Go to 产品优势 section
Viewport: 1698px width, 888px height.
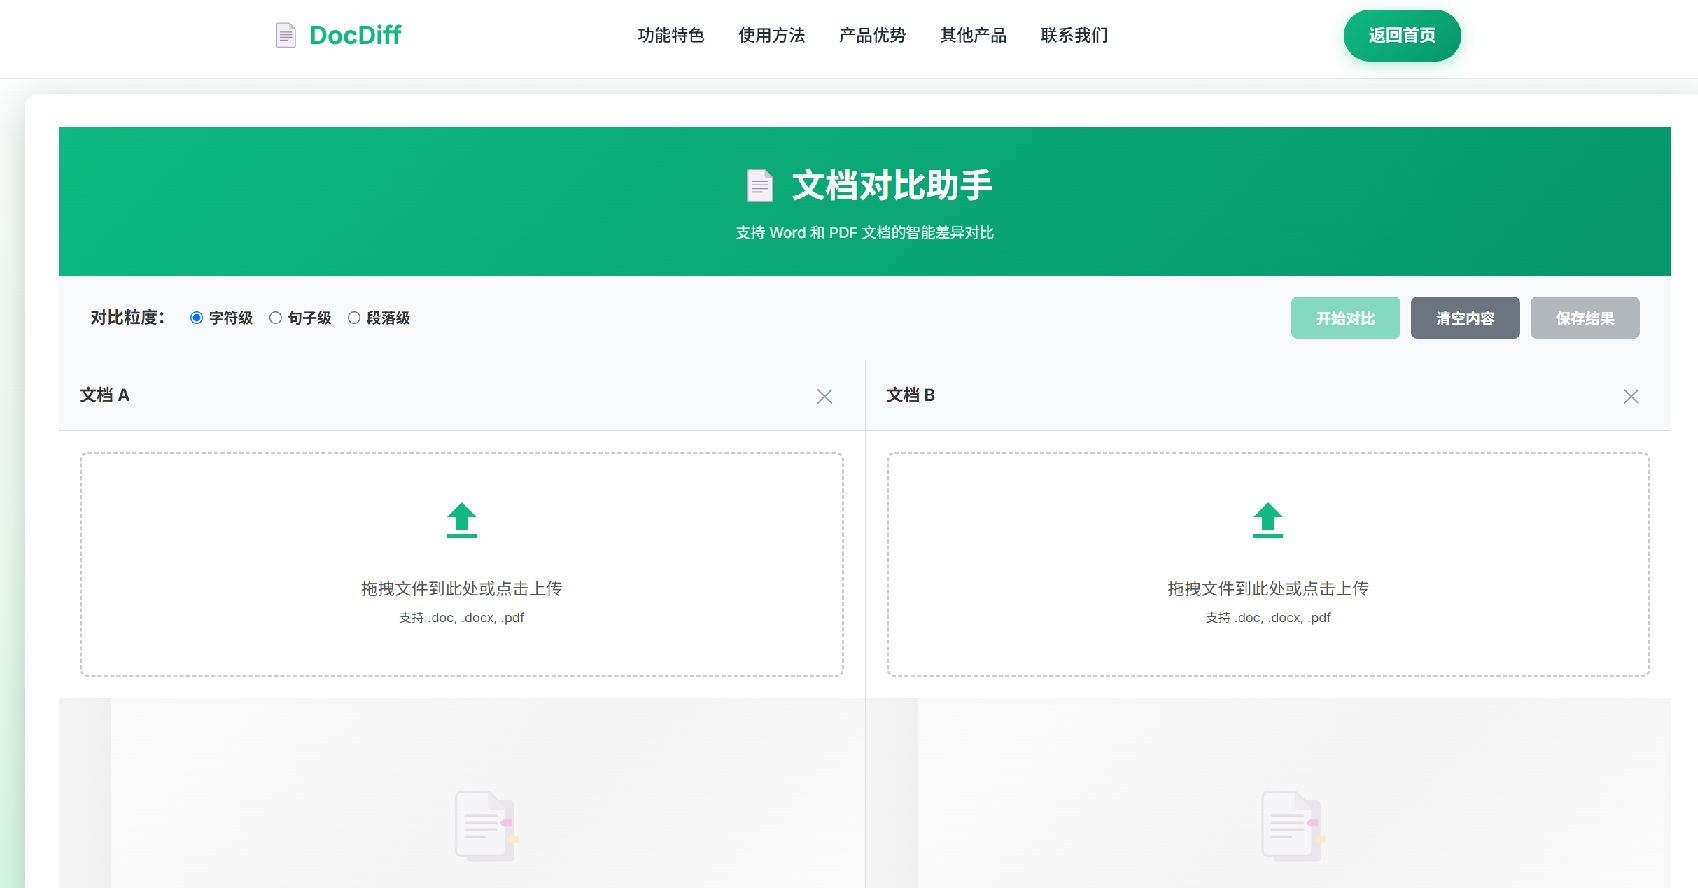[873, 35]
